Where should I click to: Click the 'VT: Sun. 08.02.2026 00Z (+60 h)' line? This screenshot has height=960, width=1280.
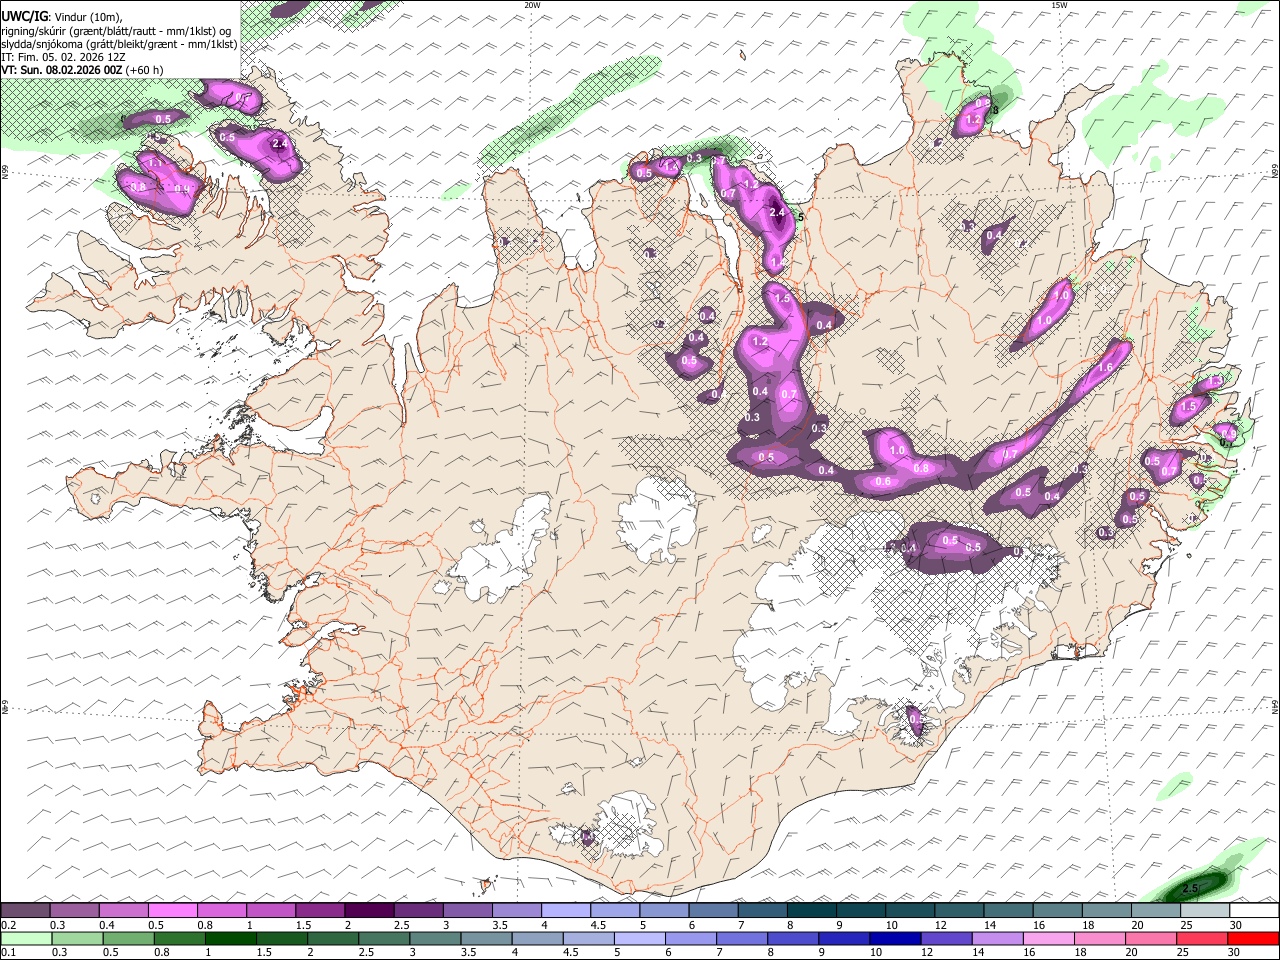(82, 70)
